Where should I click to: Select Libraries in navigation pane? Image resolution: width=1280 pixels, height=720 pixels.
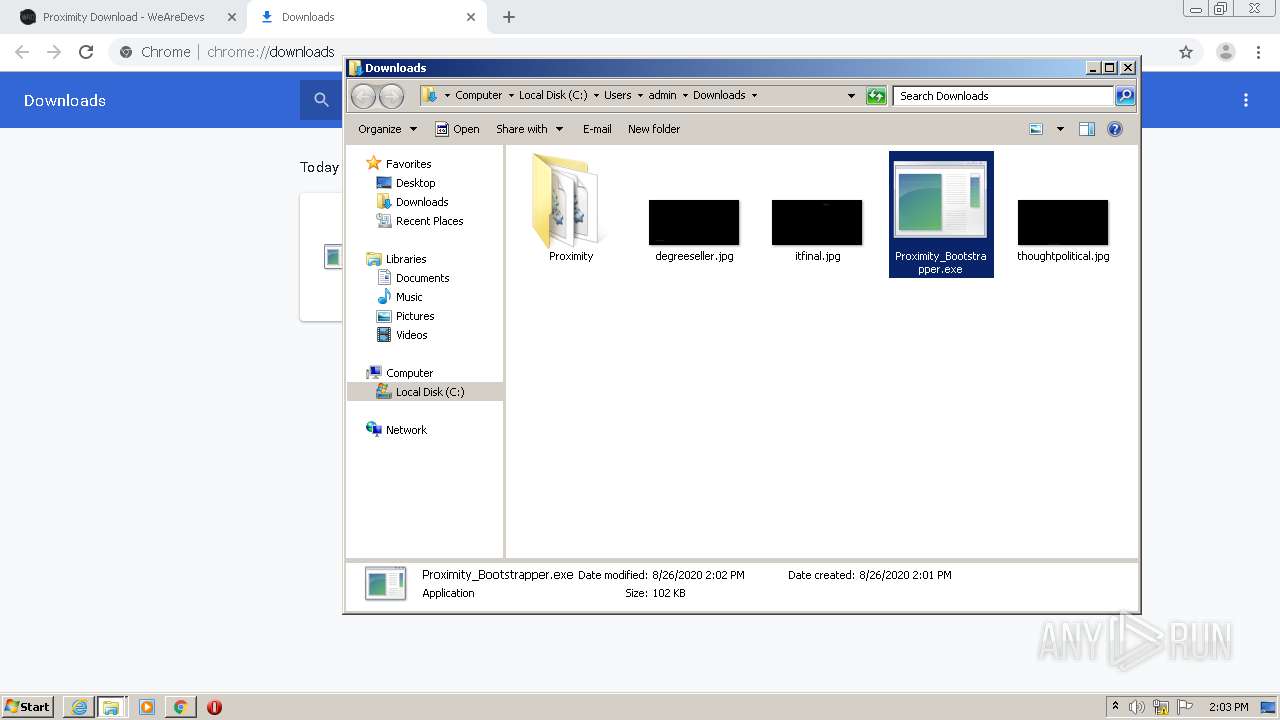point(397,259)
